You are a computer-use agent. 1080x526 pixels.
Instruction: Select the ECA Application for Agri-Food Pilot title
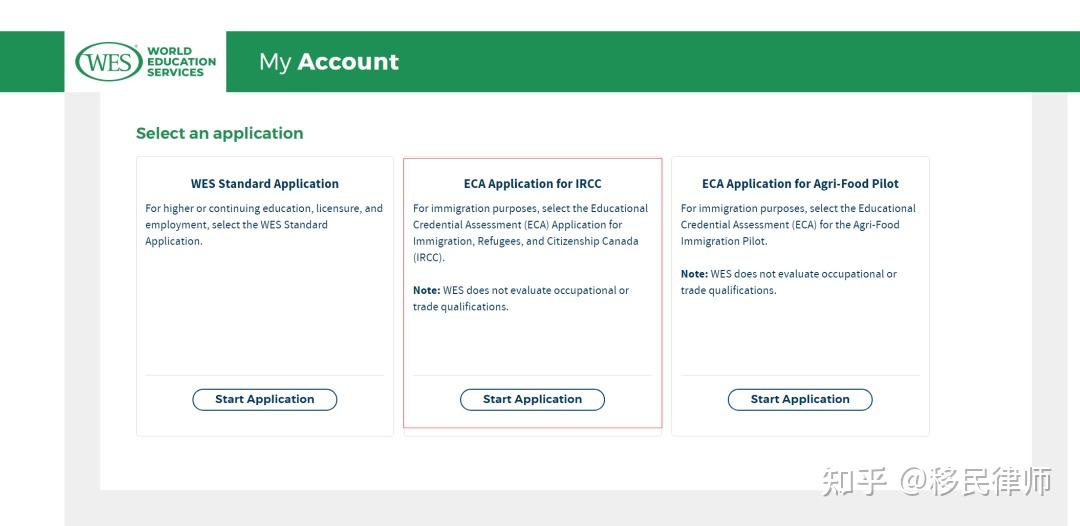point(800,184)
